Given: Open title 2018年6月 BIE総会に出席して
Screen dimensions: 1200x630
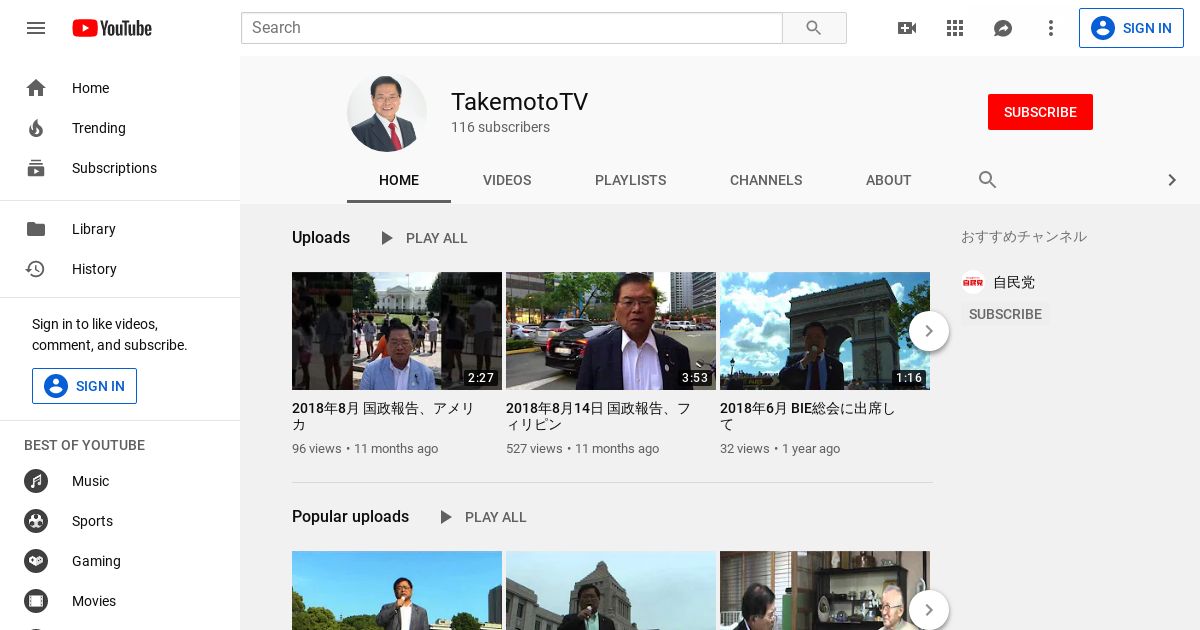Looking at the screenshot, I should point(808,416).
